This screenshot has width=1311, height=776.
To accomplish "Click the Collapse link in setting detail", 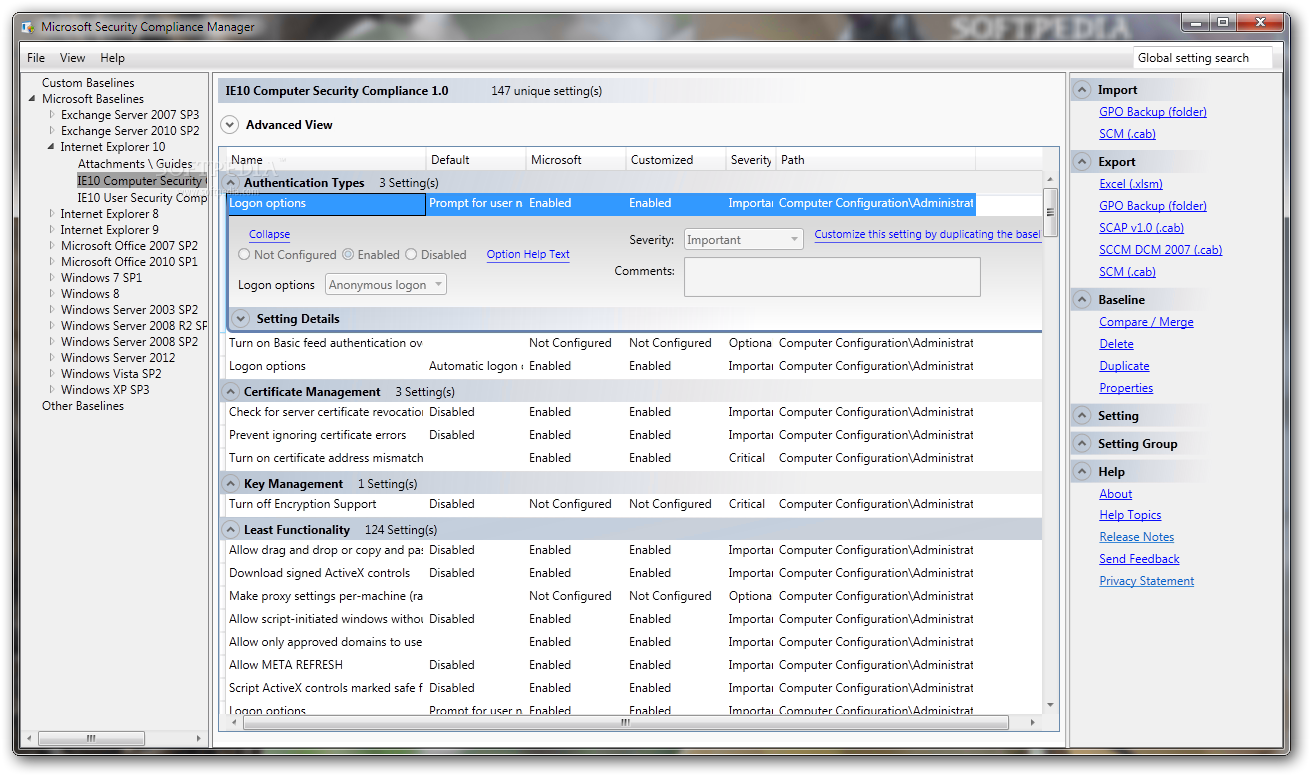I will click(x=269, y=235).
